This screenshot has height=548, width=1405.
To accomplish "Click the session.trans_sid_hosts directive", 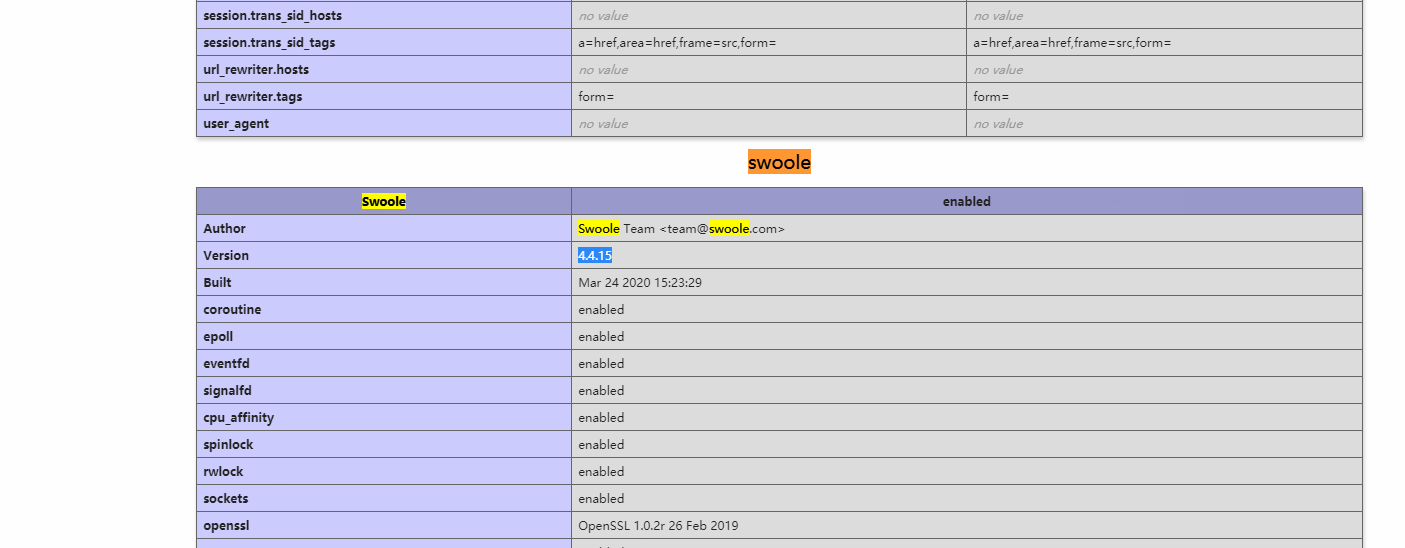I will (x=272, y=15).
